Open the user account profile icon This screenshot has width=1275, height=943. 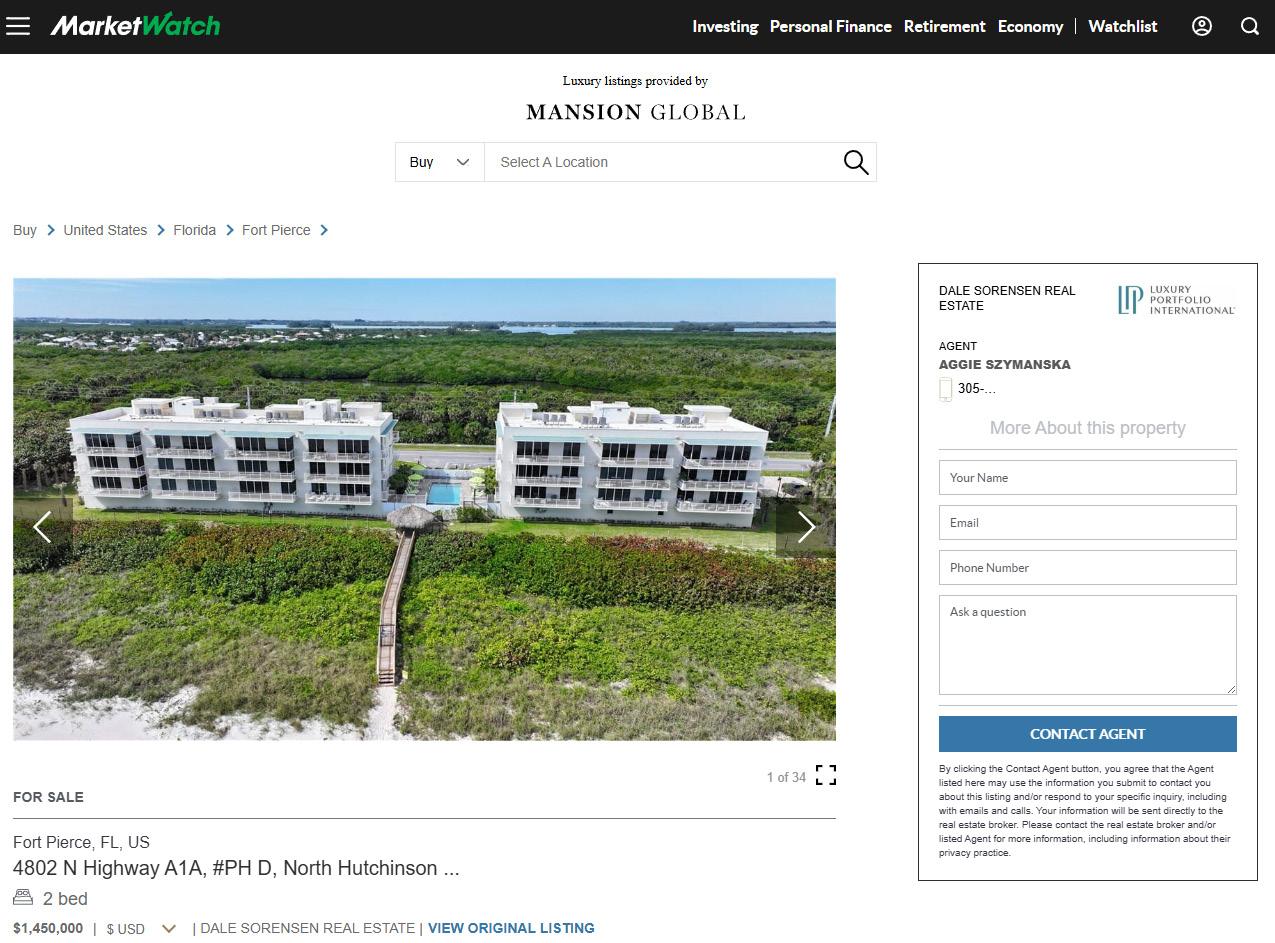click(x=1202, y=26)
